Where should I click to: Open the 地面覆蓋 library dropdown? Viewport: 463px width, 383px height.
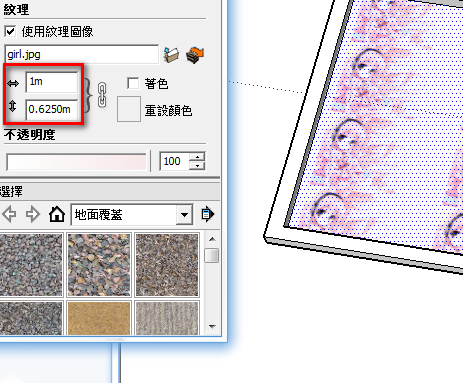184,214
